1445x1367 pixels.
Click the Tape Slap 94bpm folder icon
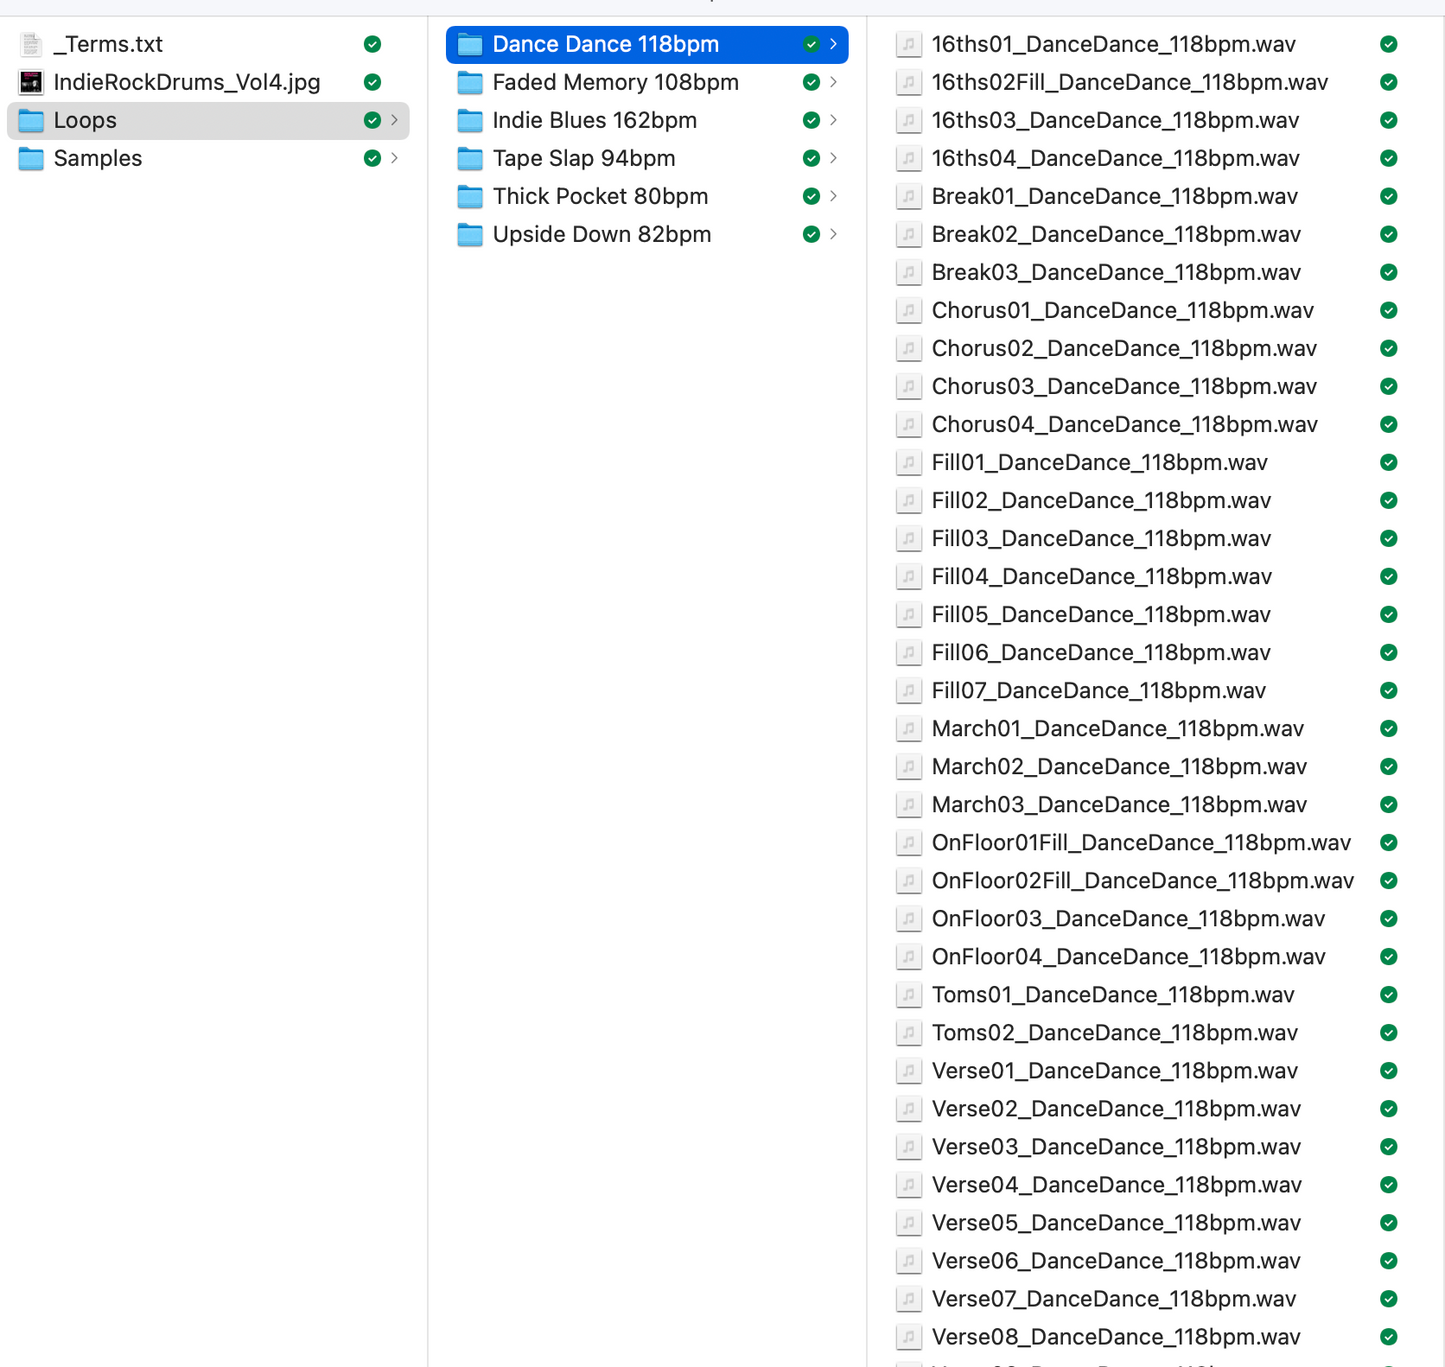470,158
